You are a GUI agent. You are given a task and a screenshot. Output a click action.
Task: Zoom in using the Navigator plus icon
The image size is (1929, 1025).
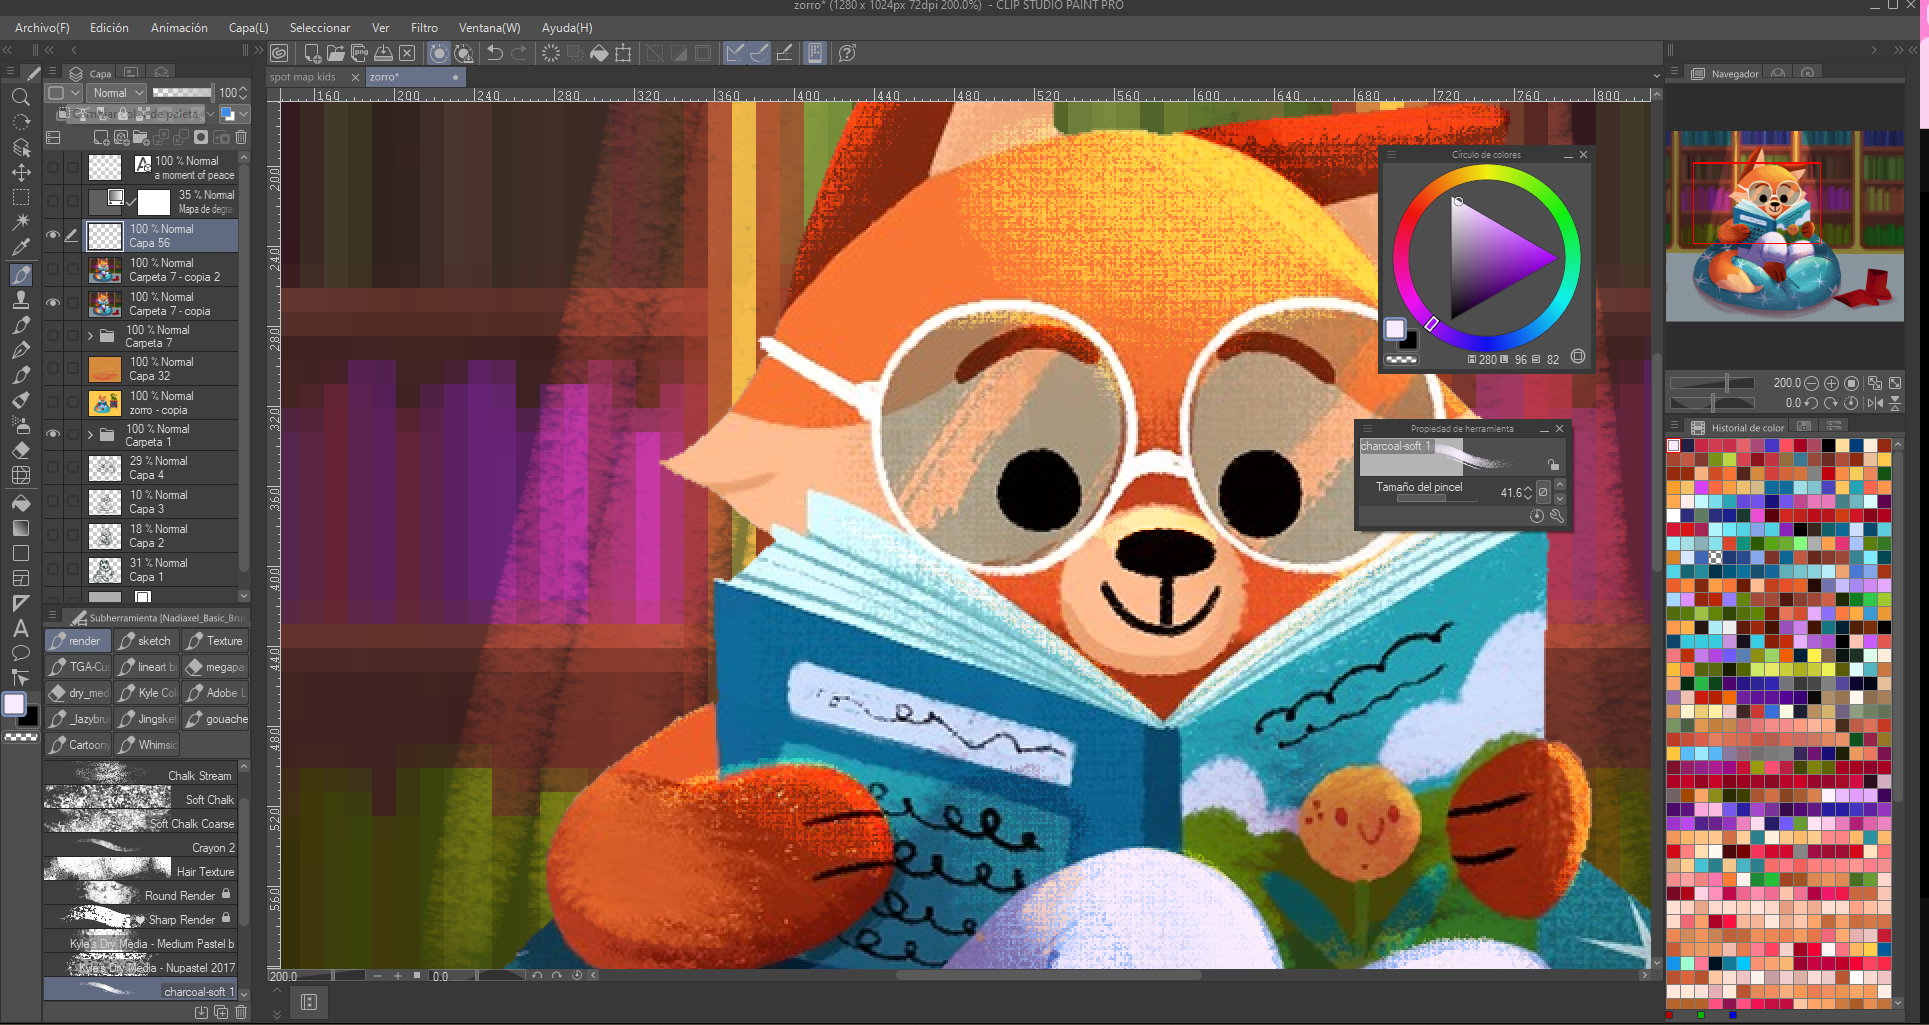pos(1831,383)
